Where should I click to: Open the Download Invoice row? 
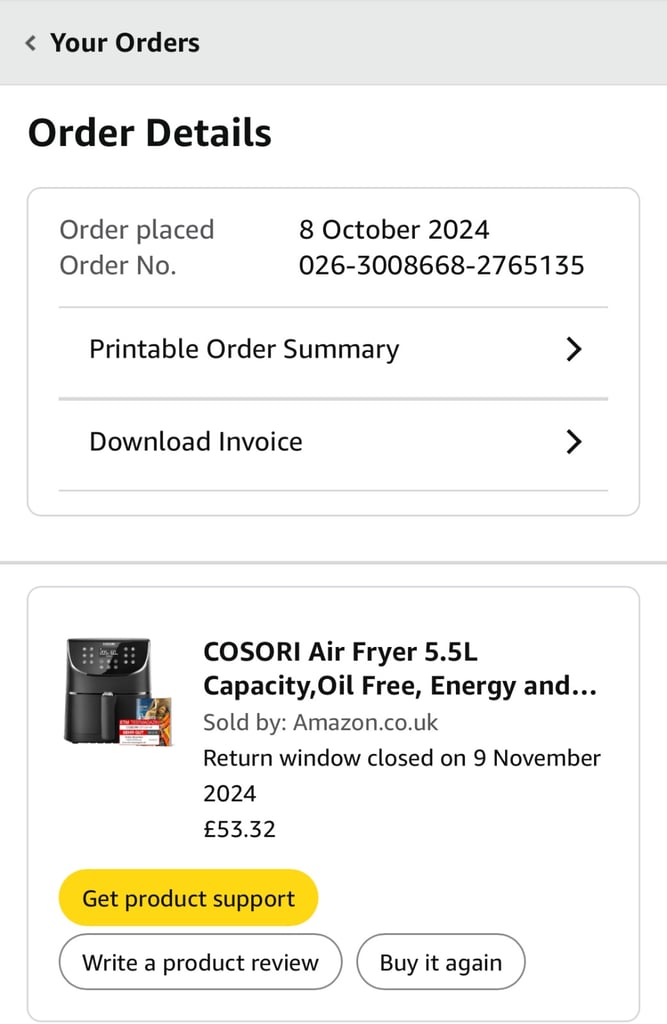[x=333, y=442]
